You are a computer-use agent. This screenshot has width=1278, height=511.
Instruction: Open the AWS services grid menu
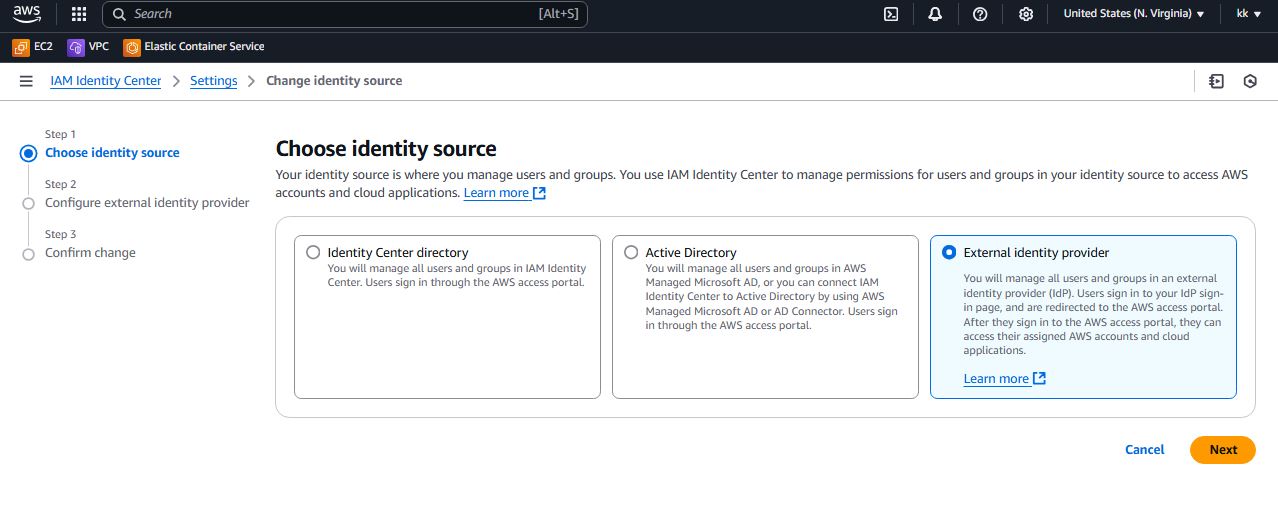click(x=79, y=14)
